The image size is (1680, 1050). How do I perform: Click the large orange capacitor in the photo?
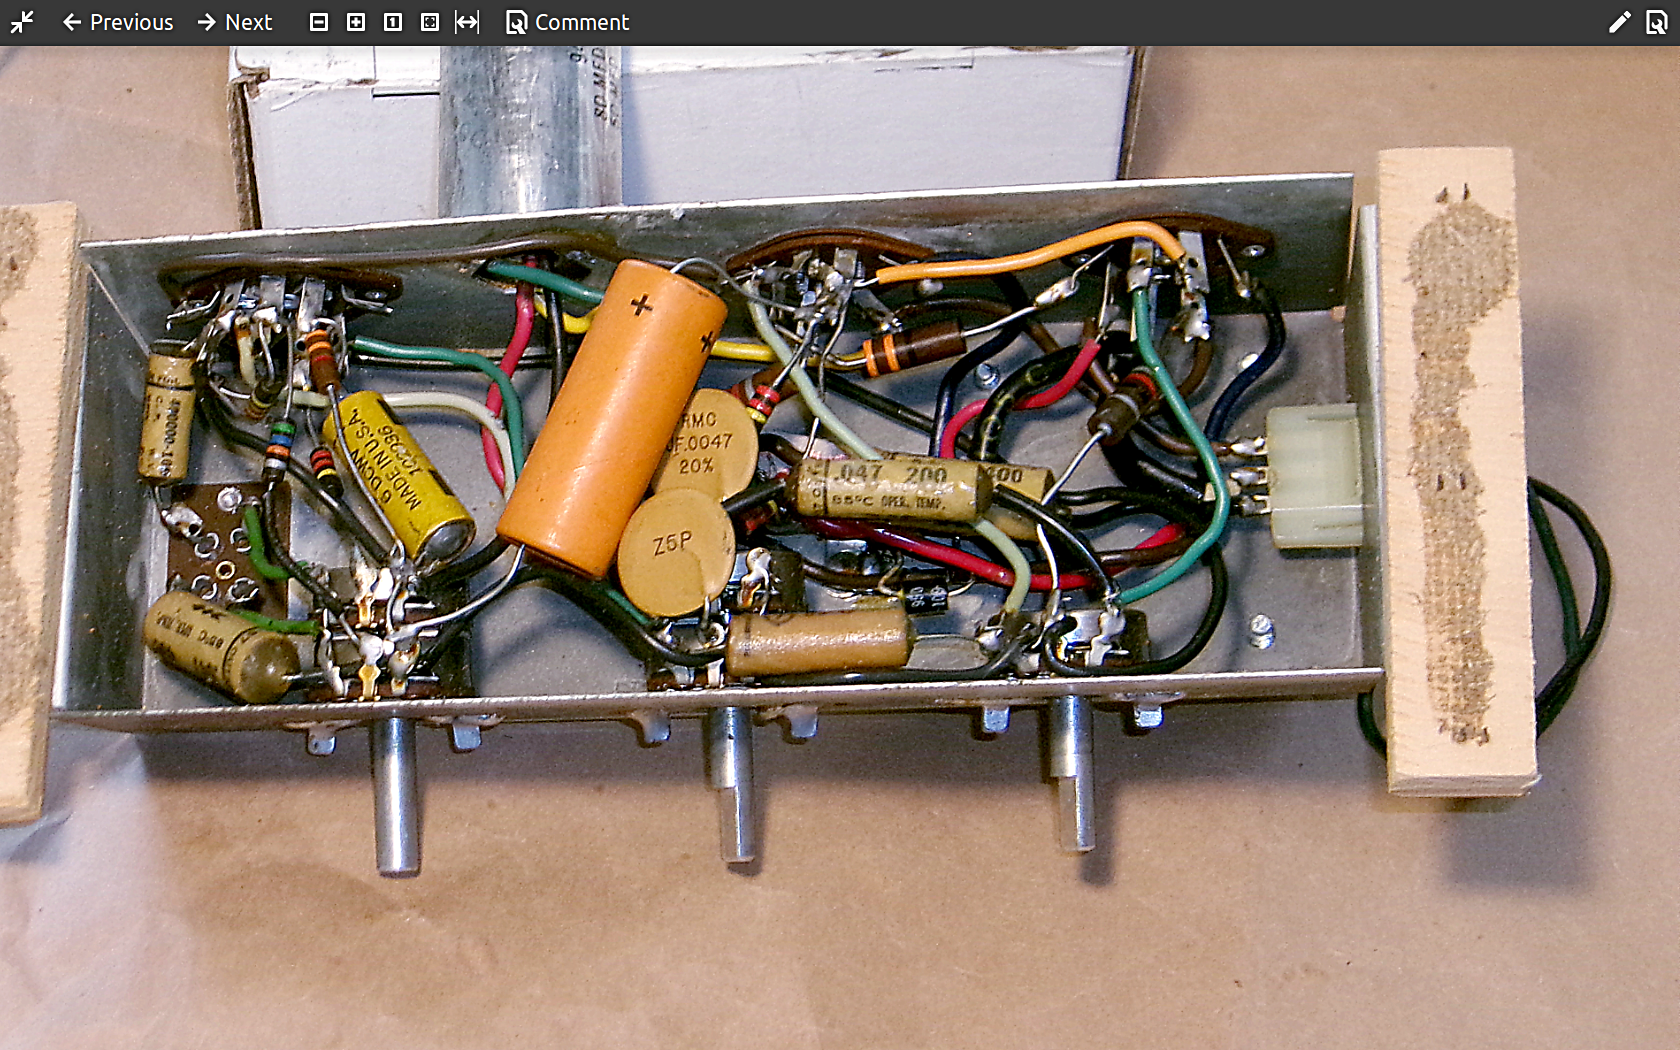pos(612,416)
